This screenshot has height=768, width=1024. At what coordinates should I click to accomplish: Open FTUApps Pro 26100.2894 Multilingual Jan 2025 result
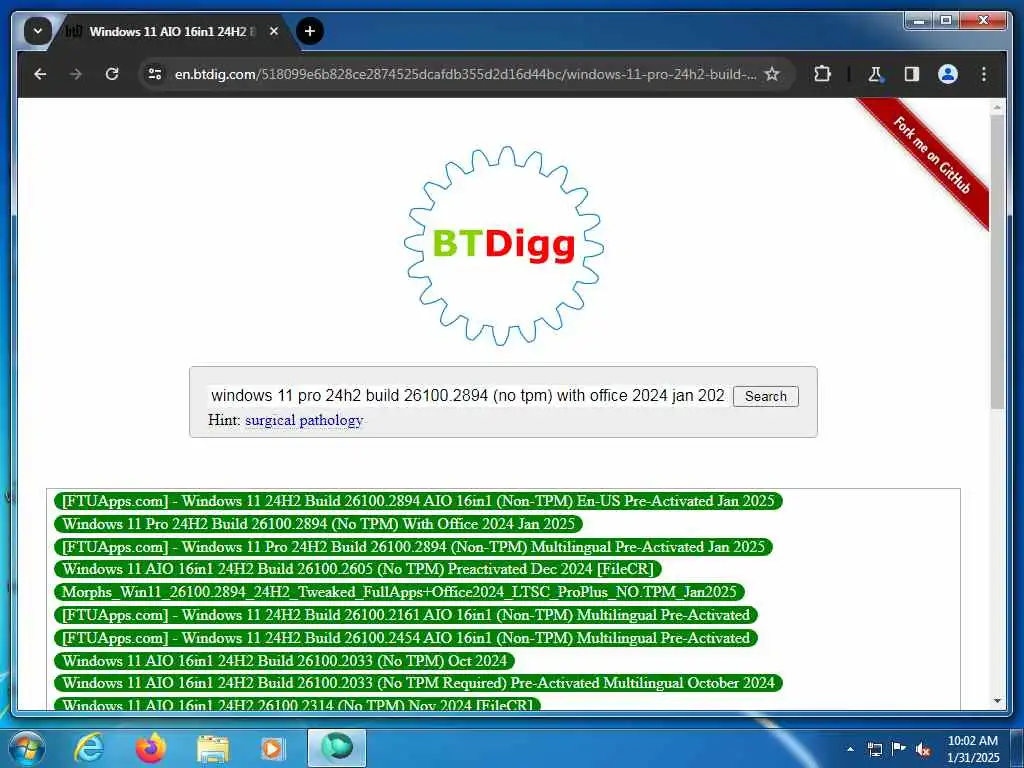[413, 547]
